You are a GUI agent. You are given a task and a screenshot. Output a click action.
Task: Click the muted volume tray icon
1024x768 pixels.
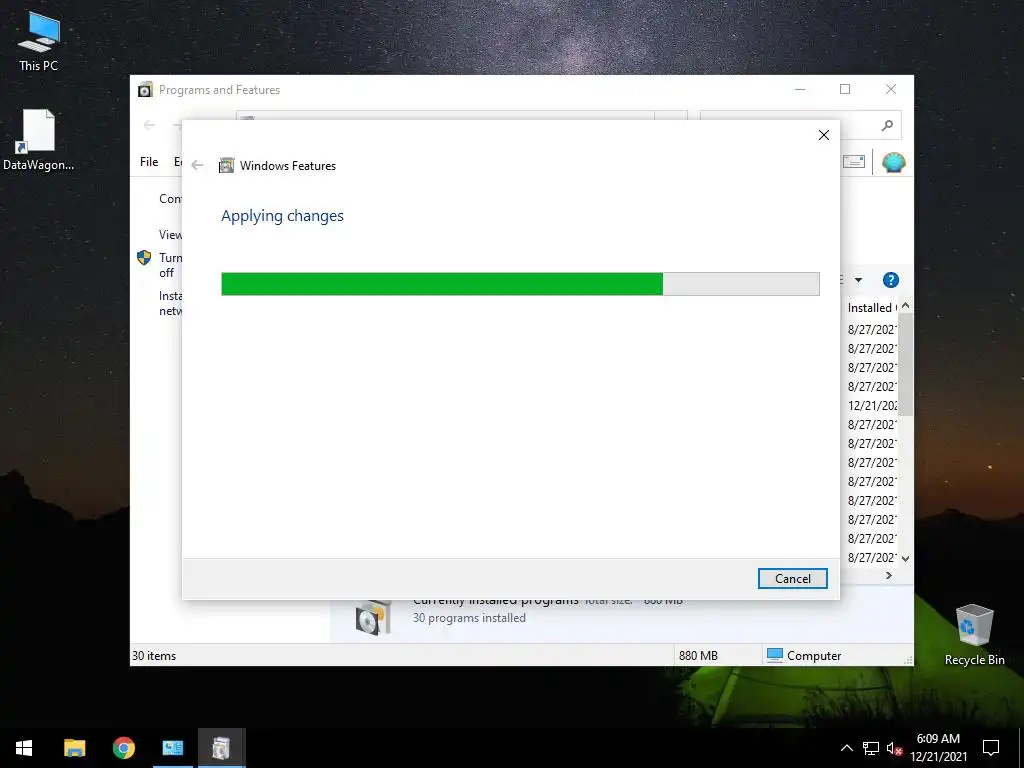click(x=894, y=748)
